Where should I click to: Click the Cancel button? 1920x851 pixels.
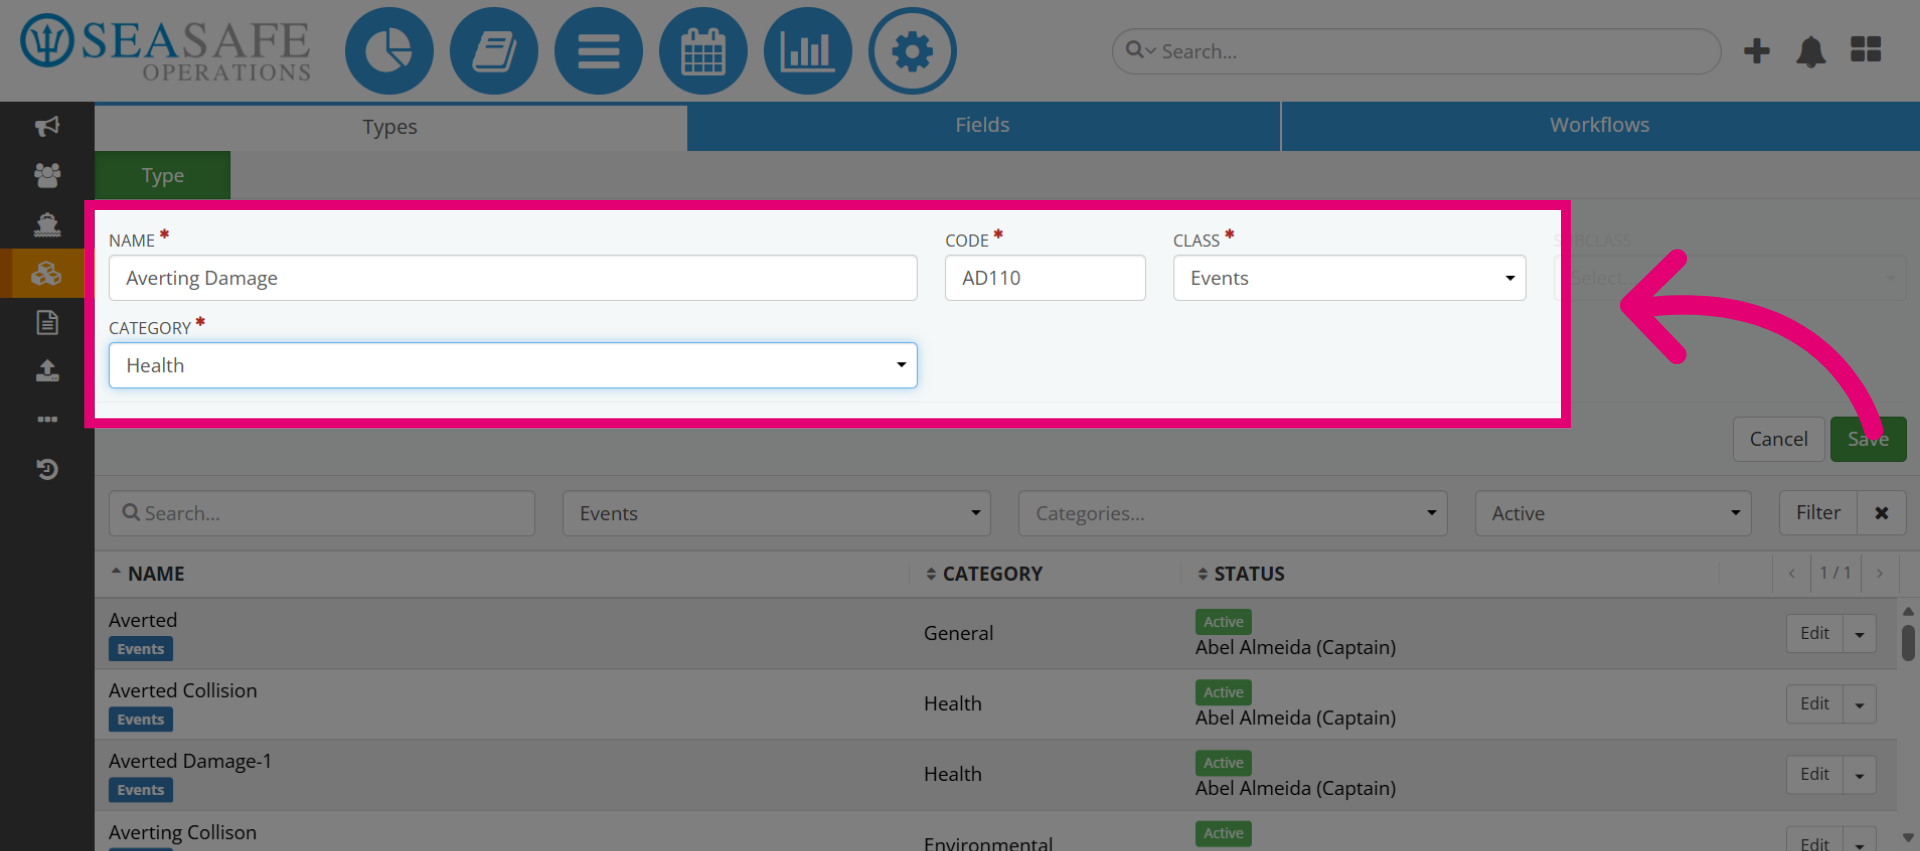pos(1778,439)
